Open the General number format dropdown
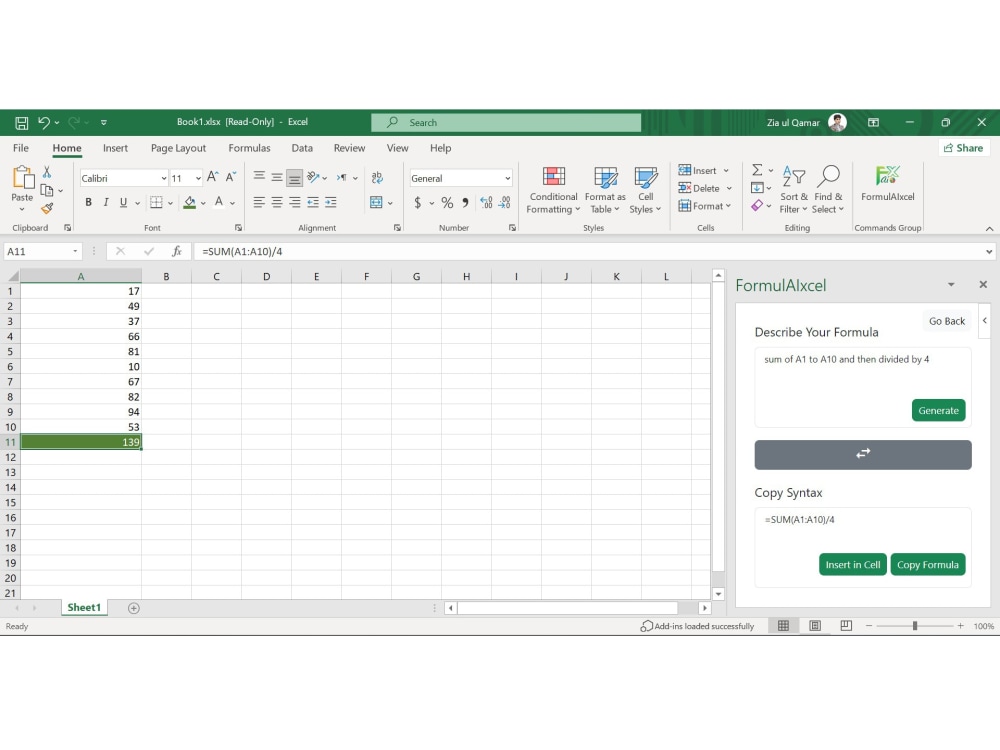The width and height of the screenshot is (1000, 750). (508, 179)
